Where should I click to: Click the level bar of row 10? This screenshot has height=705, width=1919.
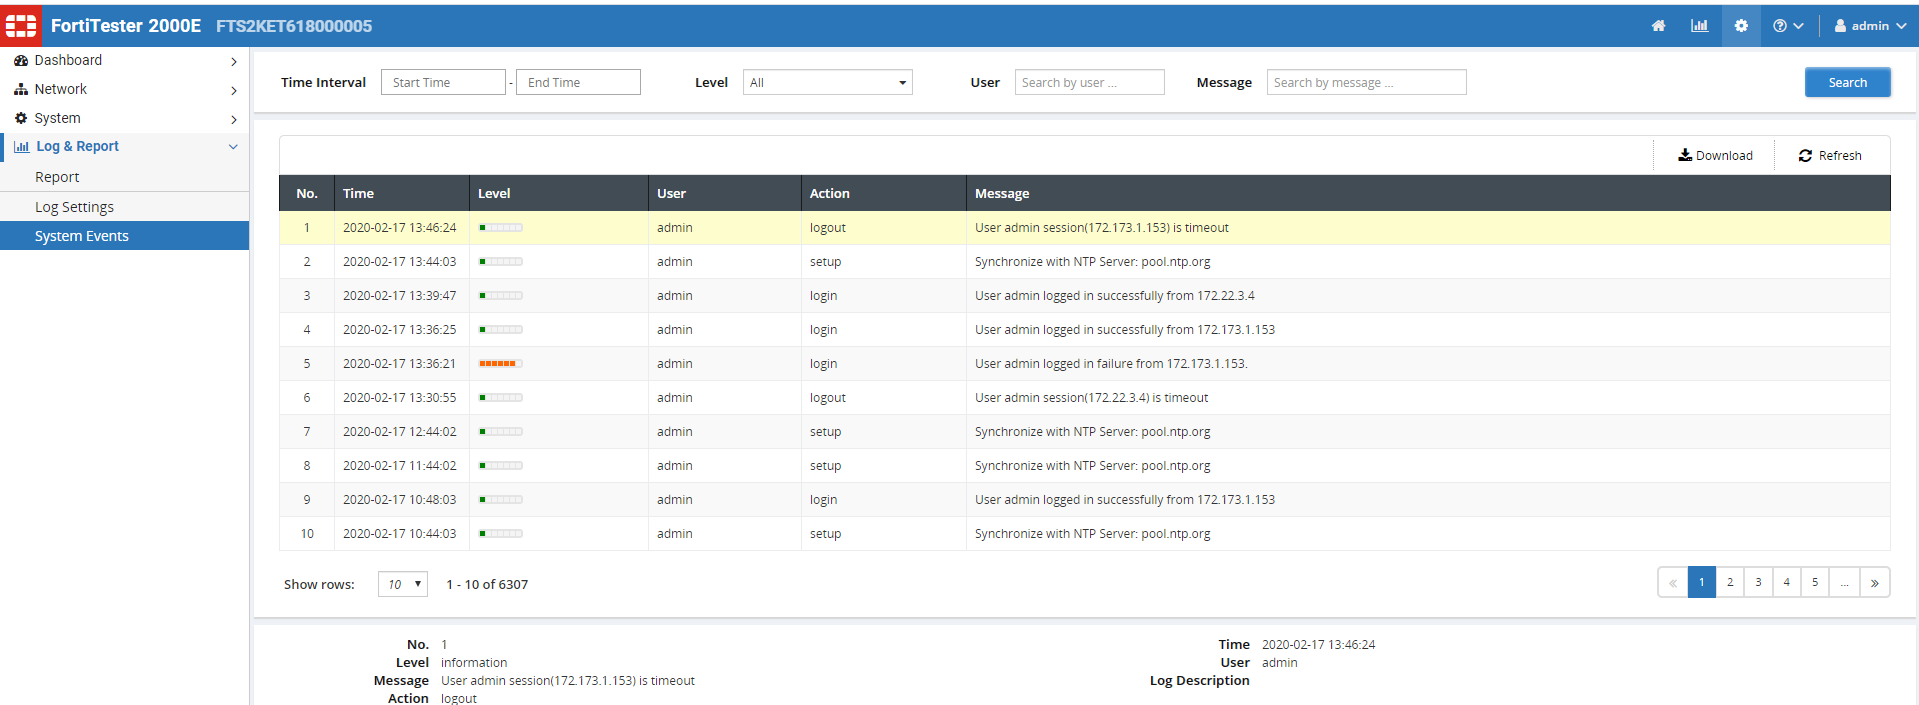[501, 533]
